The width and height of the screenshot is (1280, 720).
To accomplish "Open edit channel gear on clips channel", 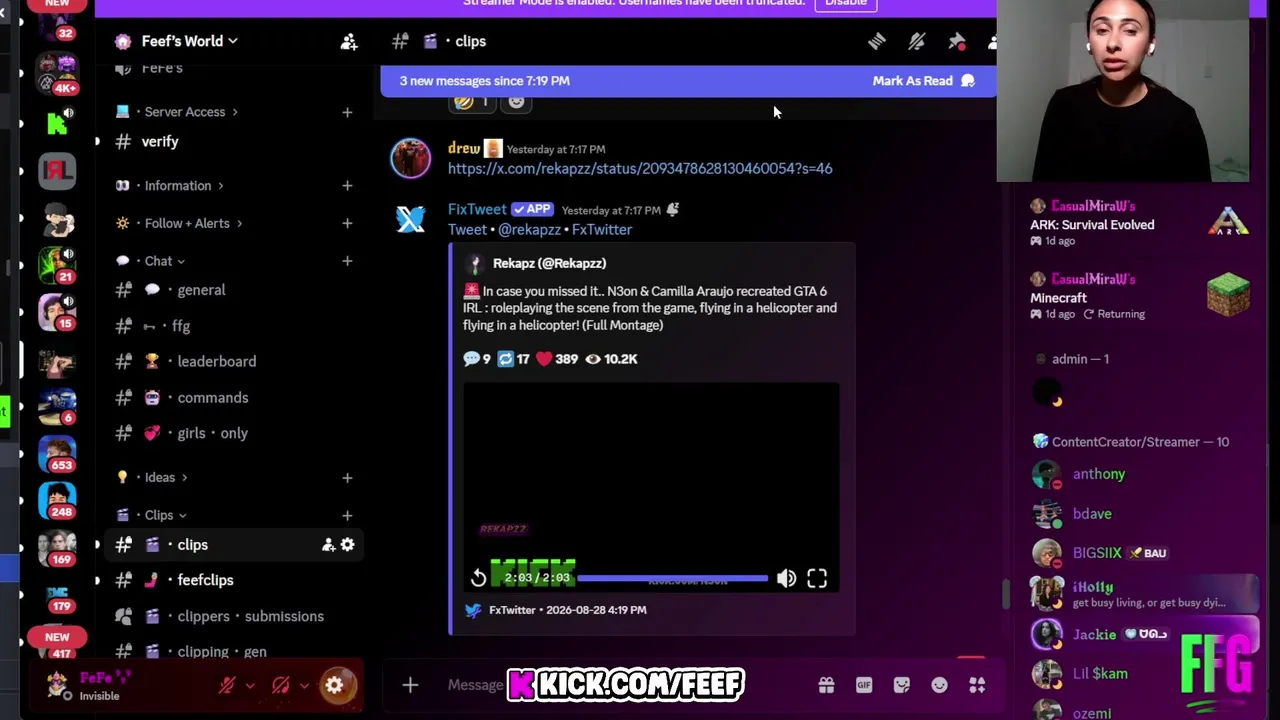I will point(347,545).
